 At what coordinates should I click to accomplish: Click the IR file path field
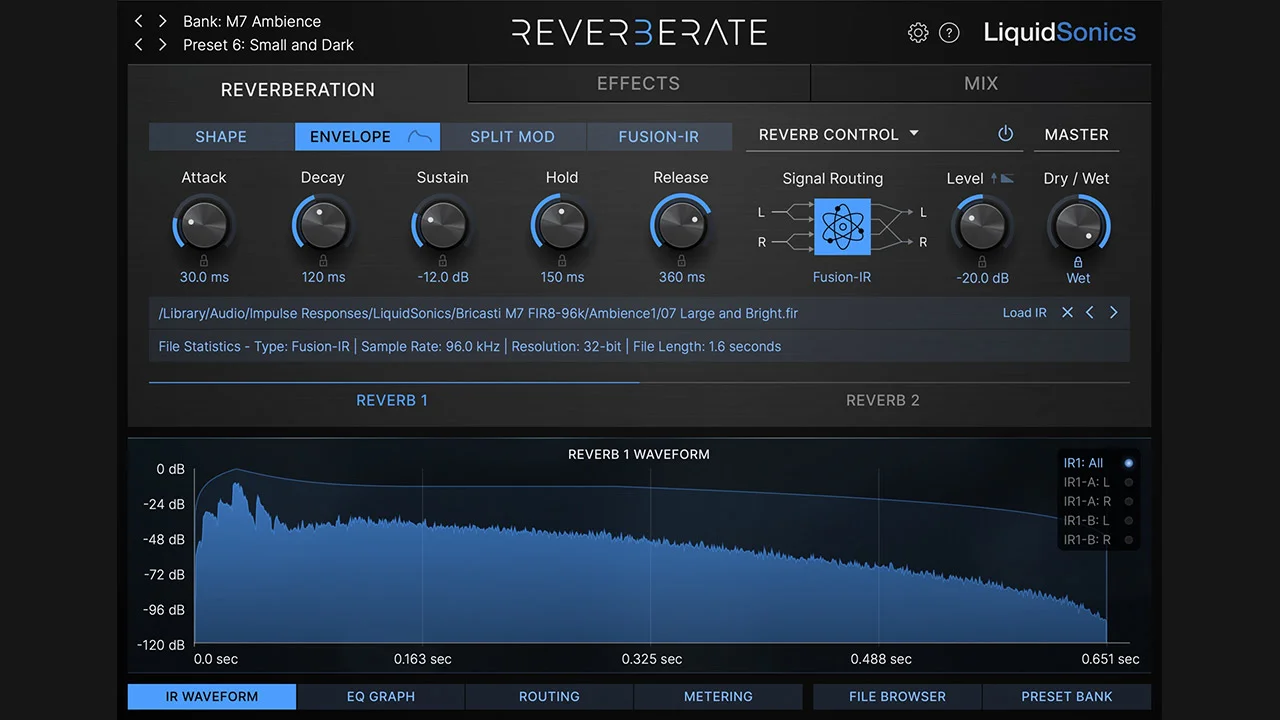click(478, 313)
